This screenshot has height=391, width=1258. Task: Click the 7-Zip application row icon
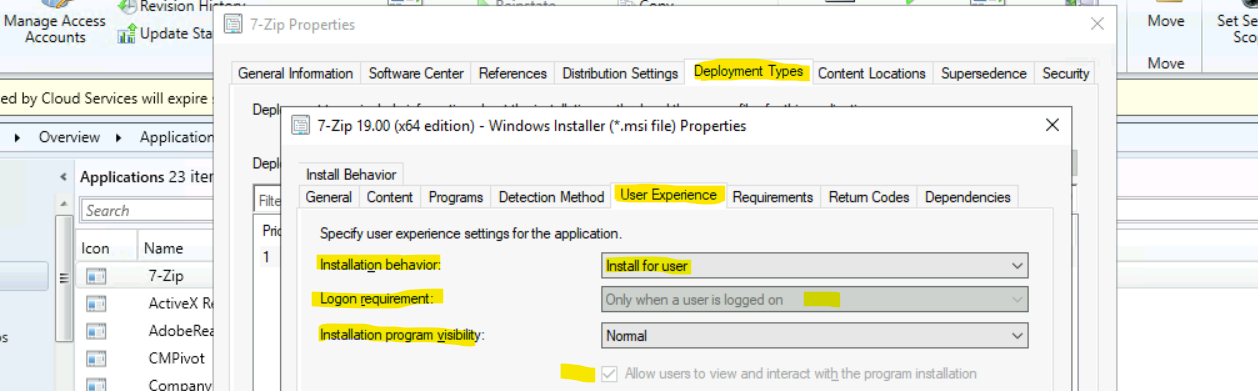click(x=96, y=277)
